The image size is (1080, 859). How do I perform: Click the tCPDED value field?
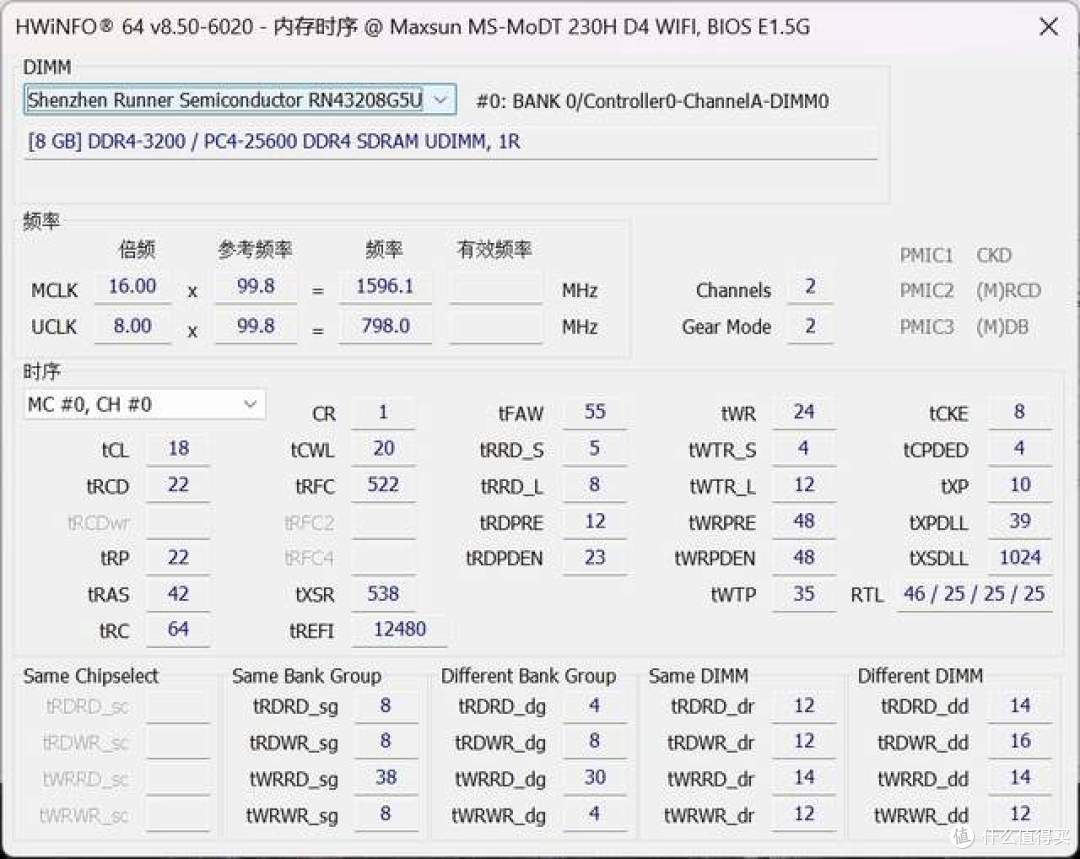pyautogui.click(x=1020, y=448)
